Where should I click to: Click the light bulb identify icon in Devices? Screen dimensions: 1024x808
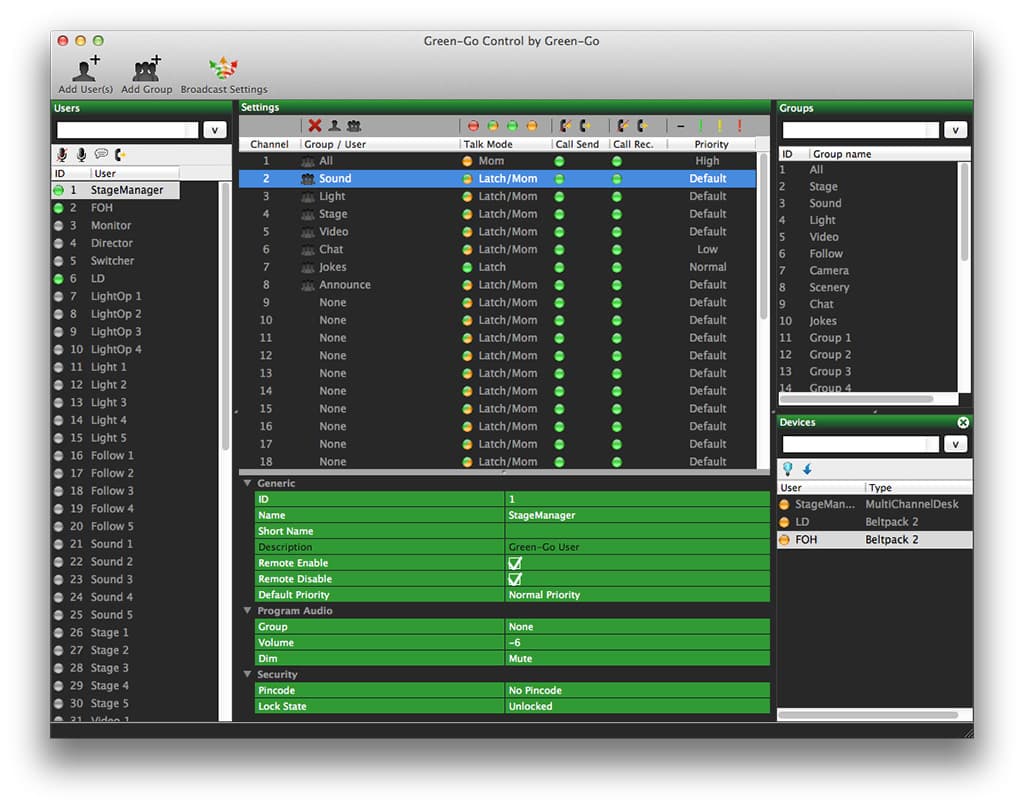click(788, 468)
